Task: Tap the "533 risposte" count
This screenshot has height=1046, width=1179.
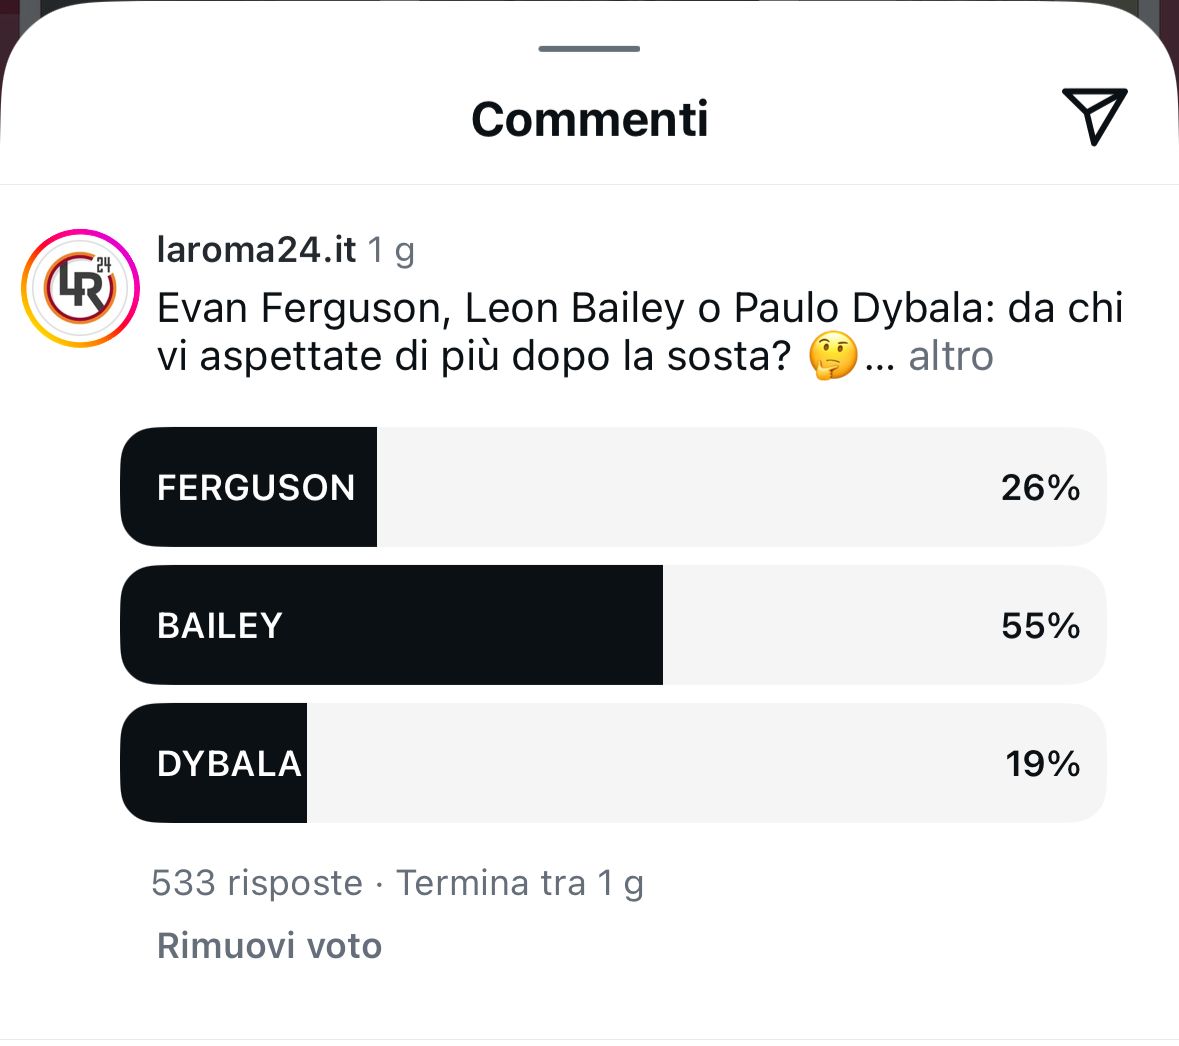Action: click(256, 883)
